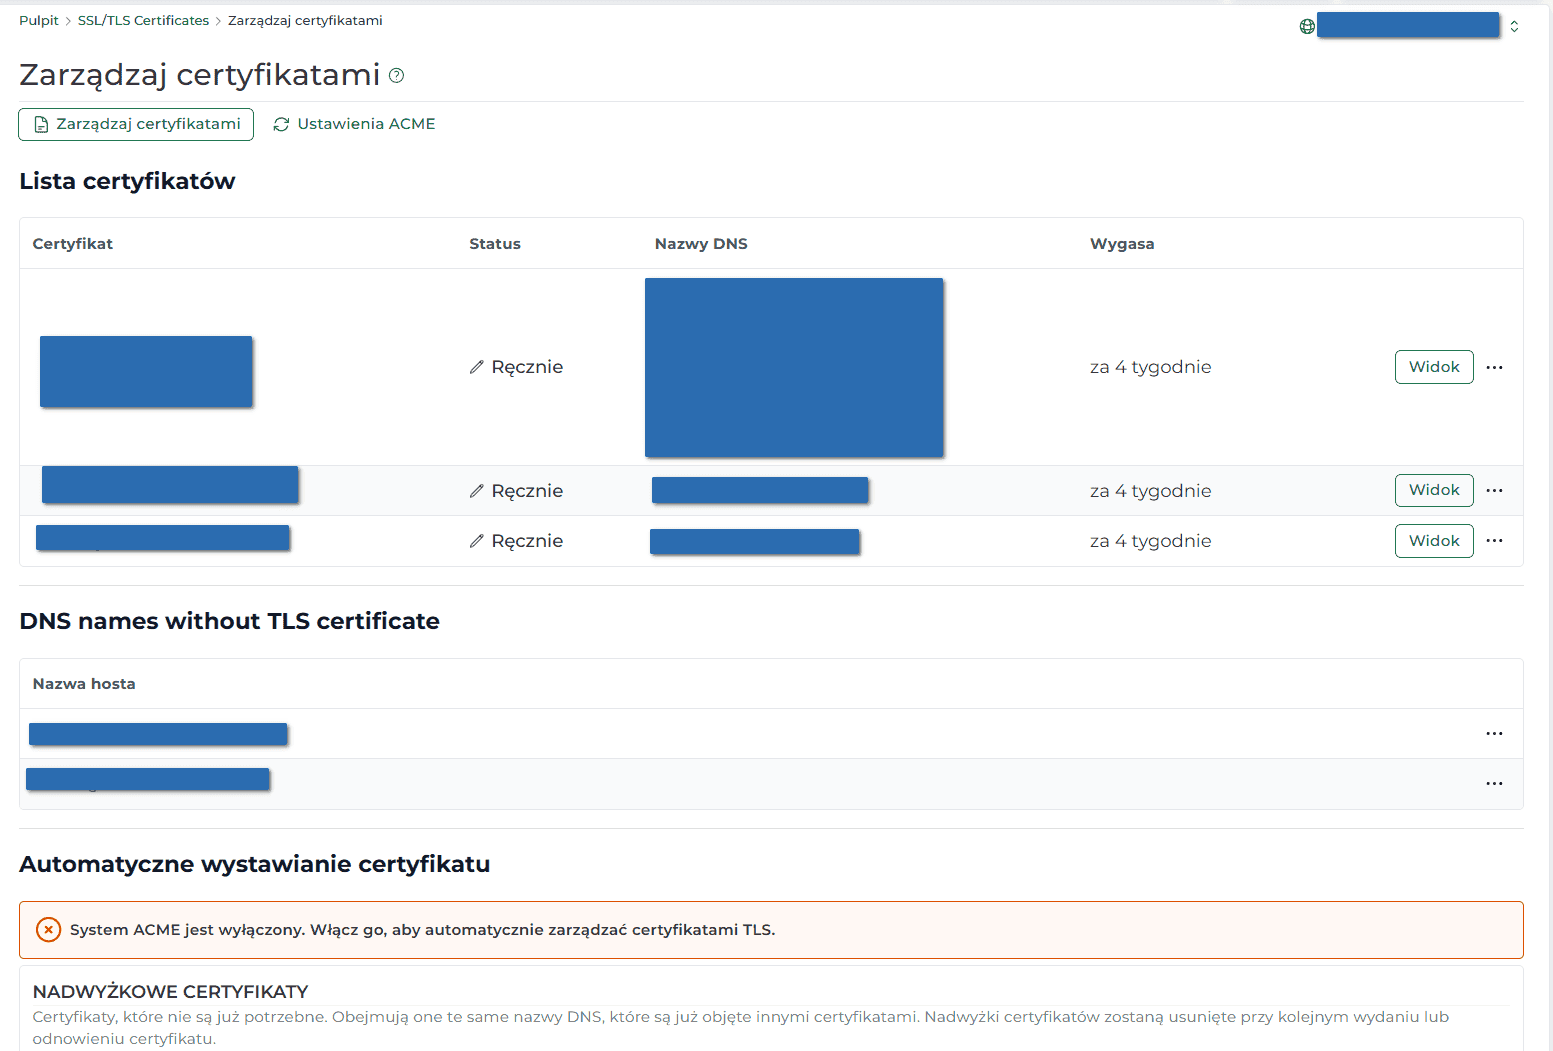Click the Nazwy DNS column header
Viewport: 1553px width, 1051px height.
(x=701, y=244)
